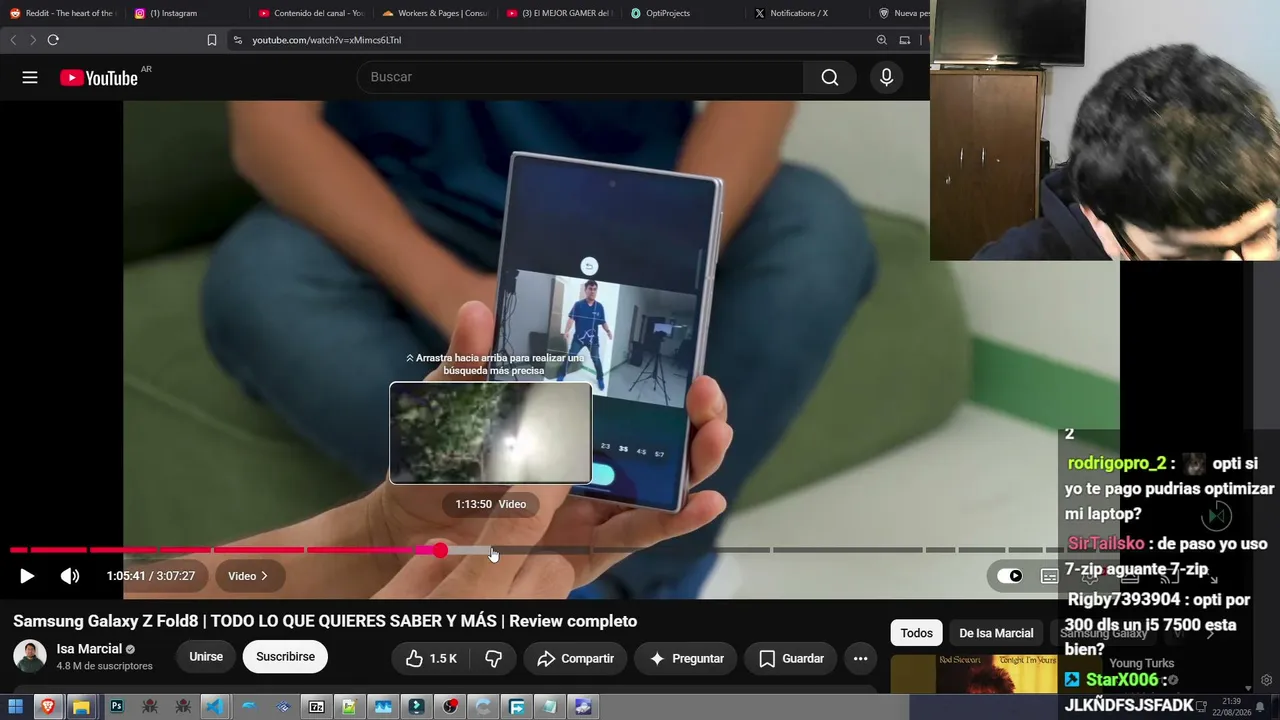1280x720 pixels.
Task: Like the video showing 1.5K likes
Action: (x=431, y=658)
